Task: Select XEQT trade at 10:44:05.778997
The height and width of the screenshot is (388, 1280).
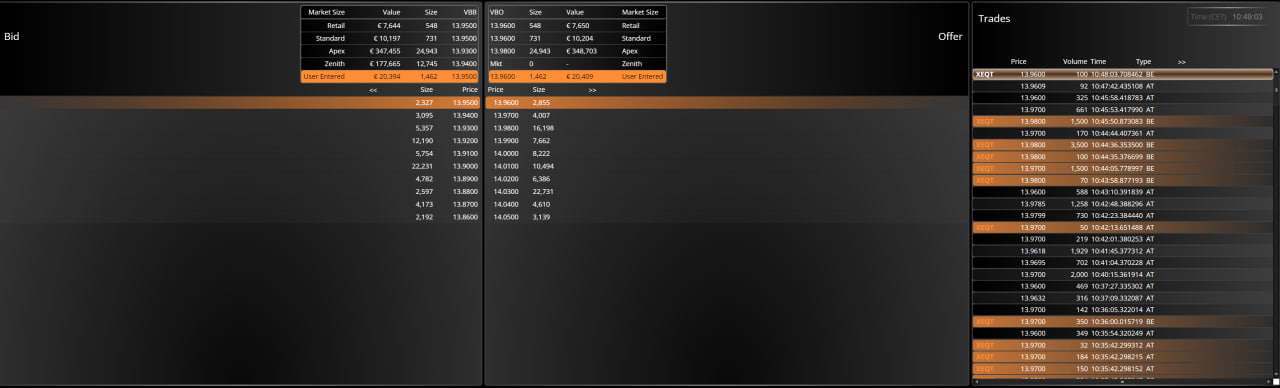Action: point(1122,168)
